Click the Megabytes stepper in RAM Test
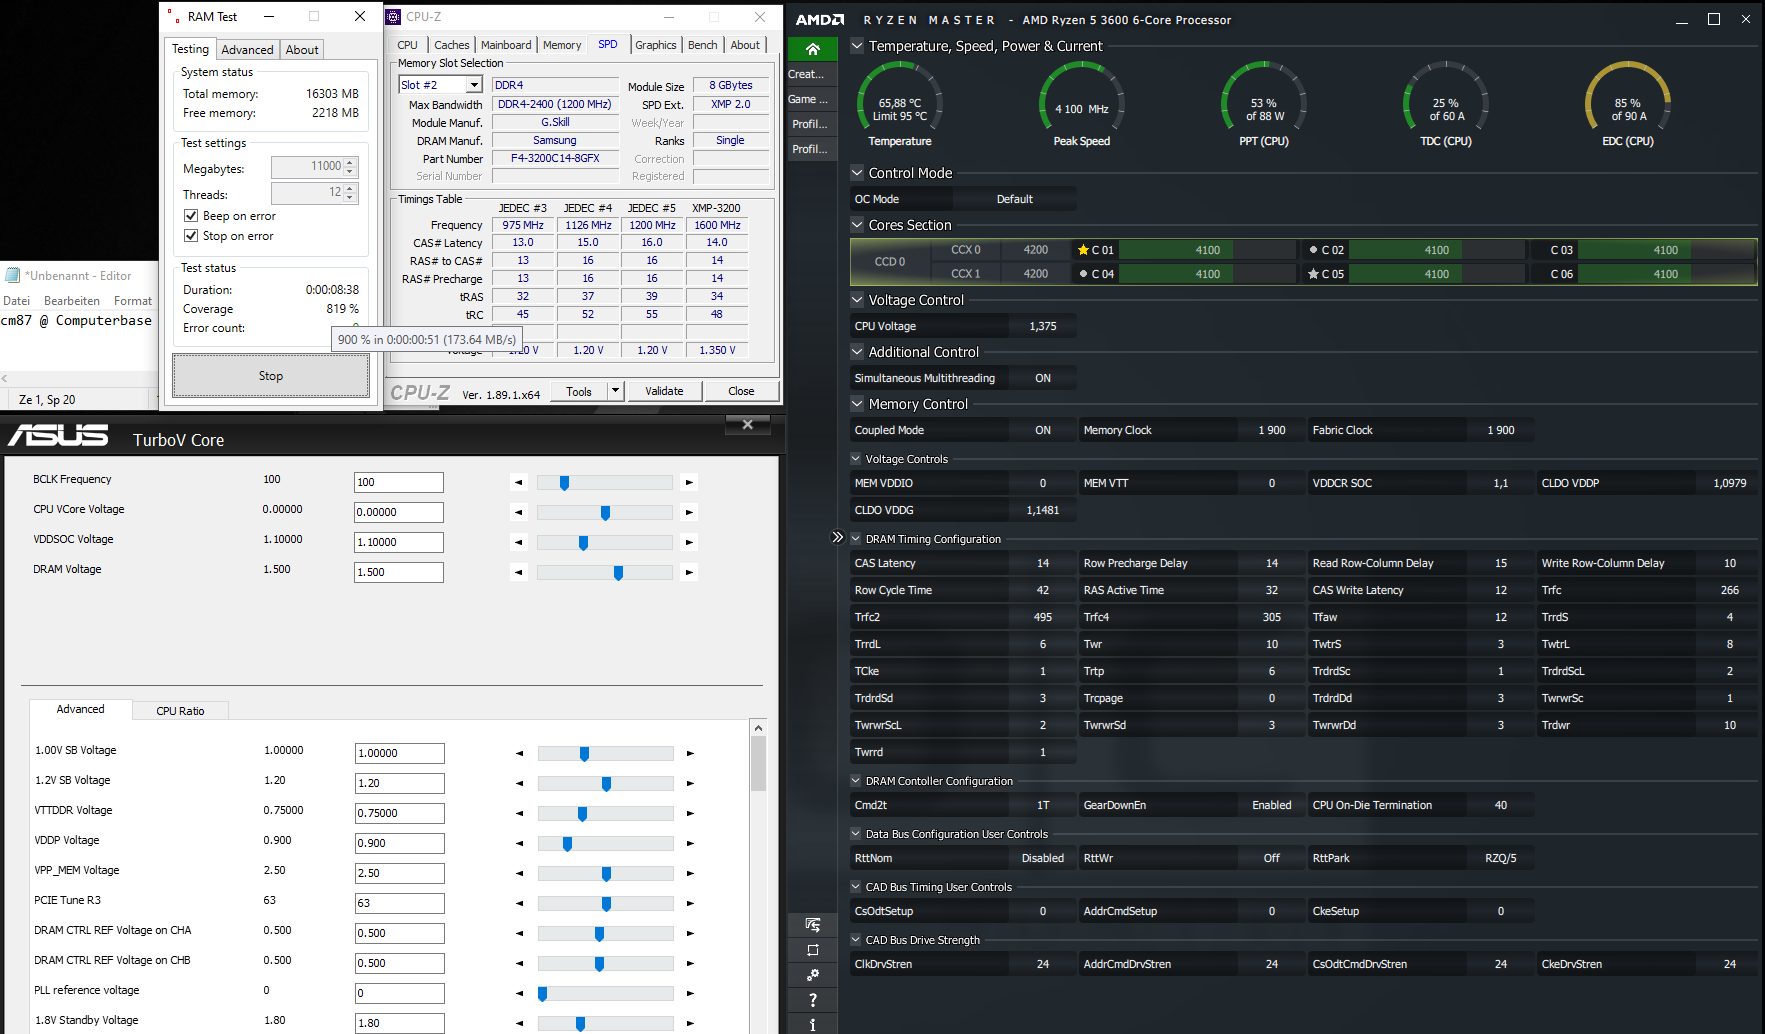This screenshot has width=1765, height=1034. [350, 167]
